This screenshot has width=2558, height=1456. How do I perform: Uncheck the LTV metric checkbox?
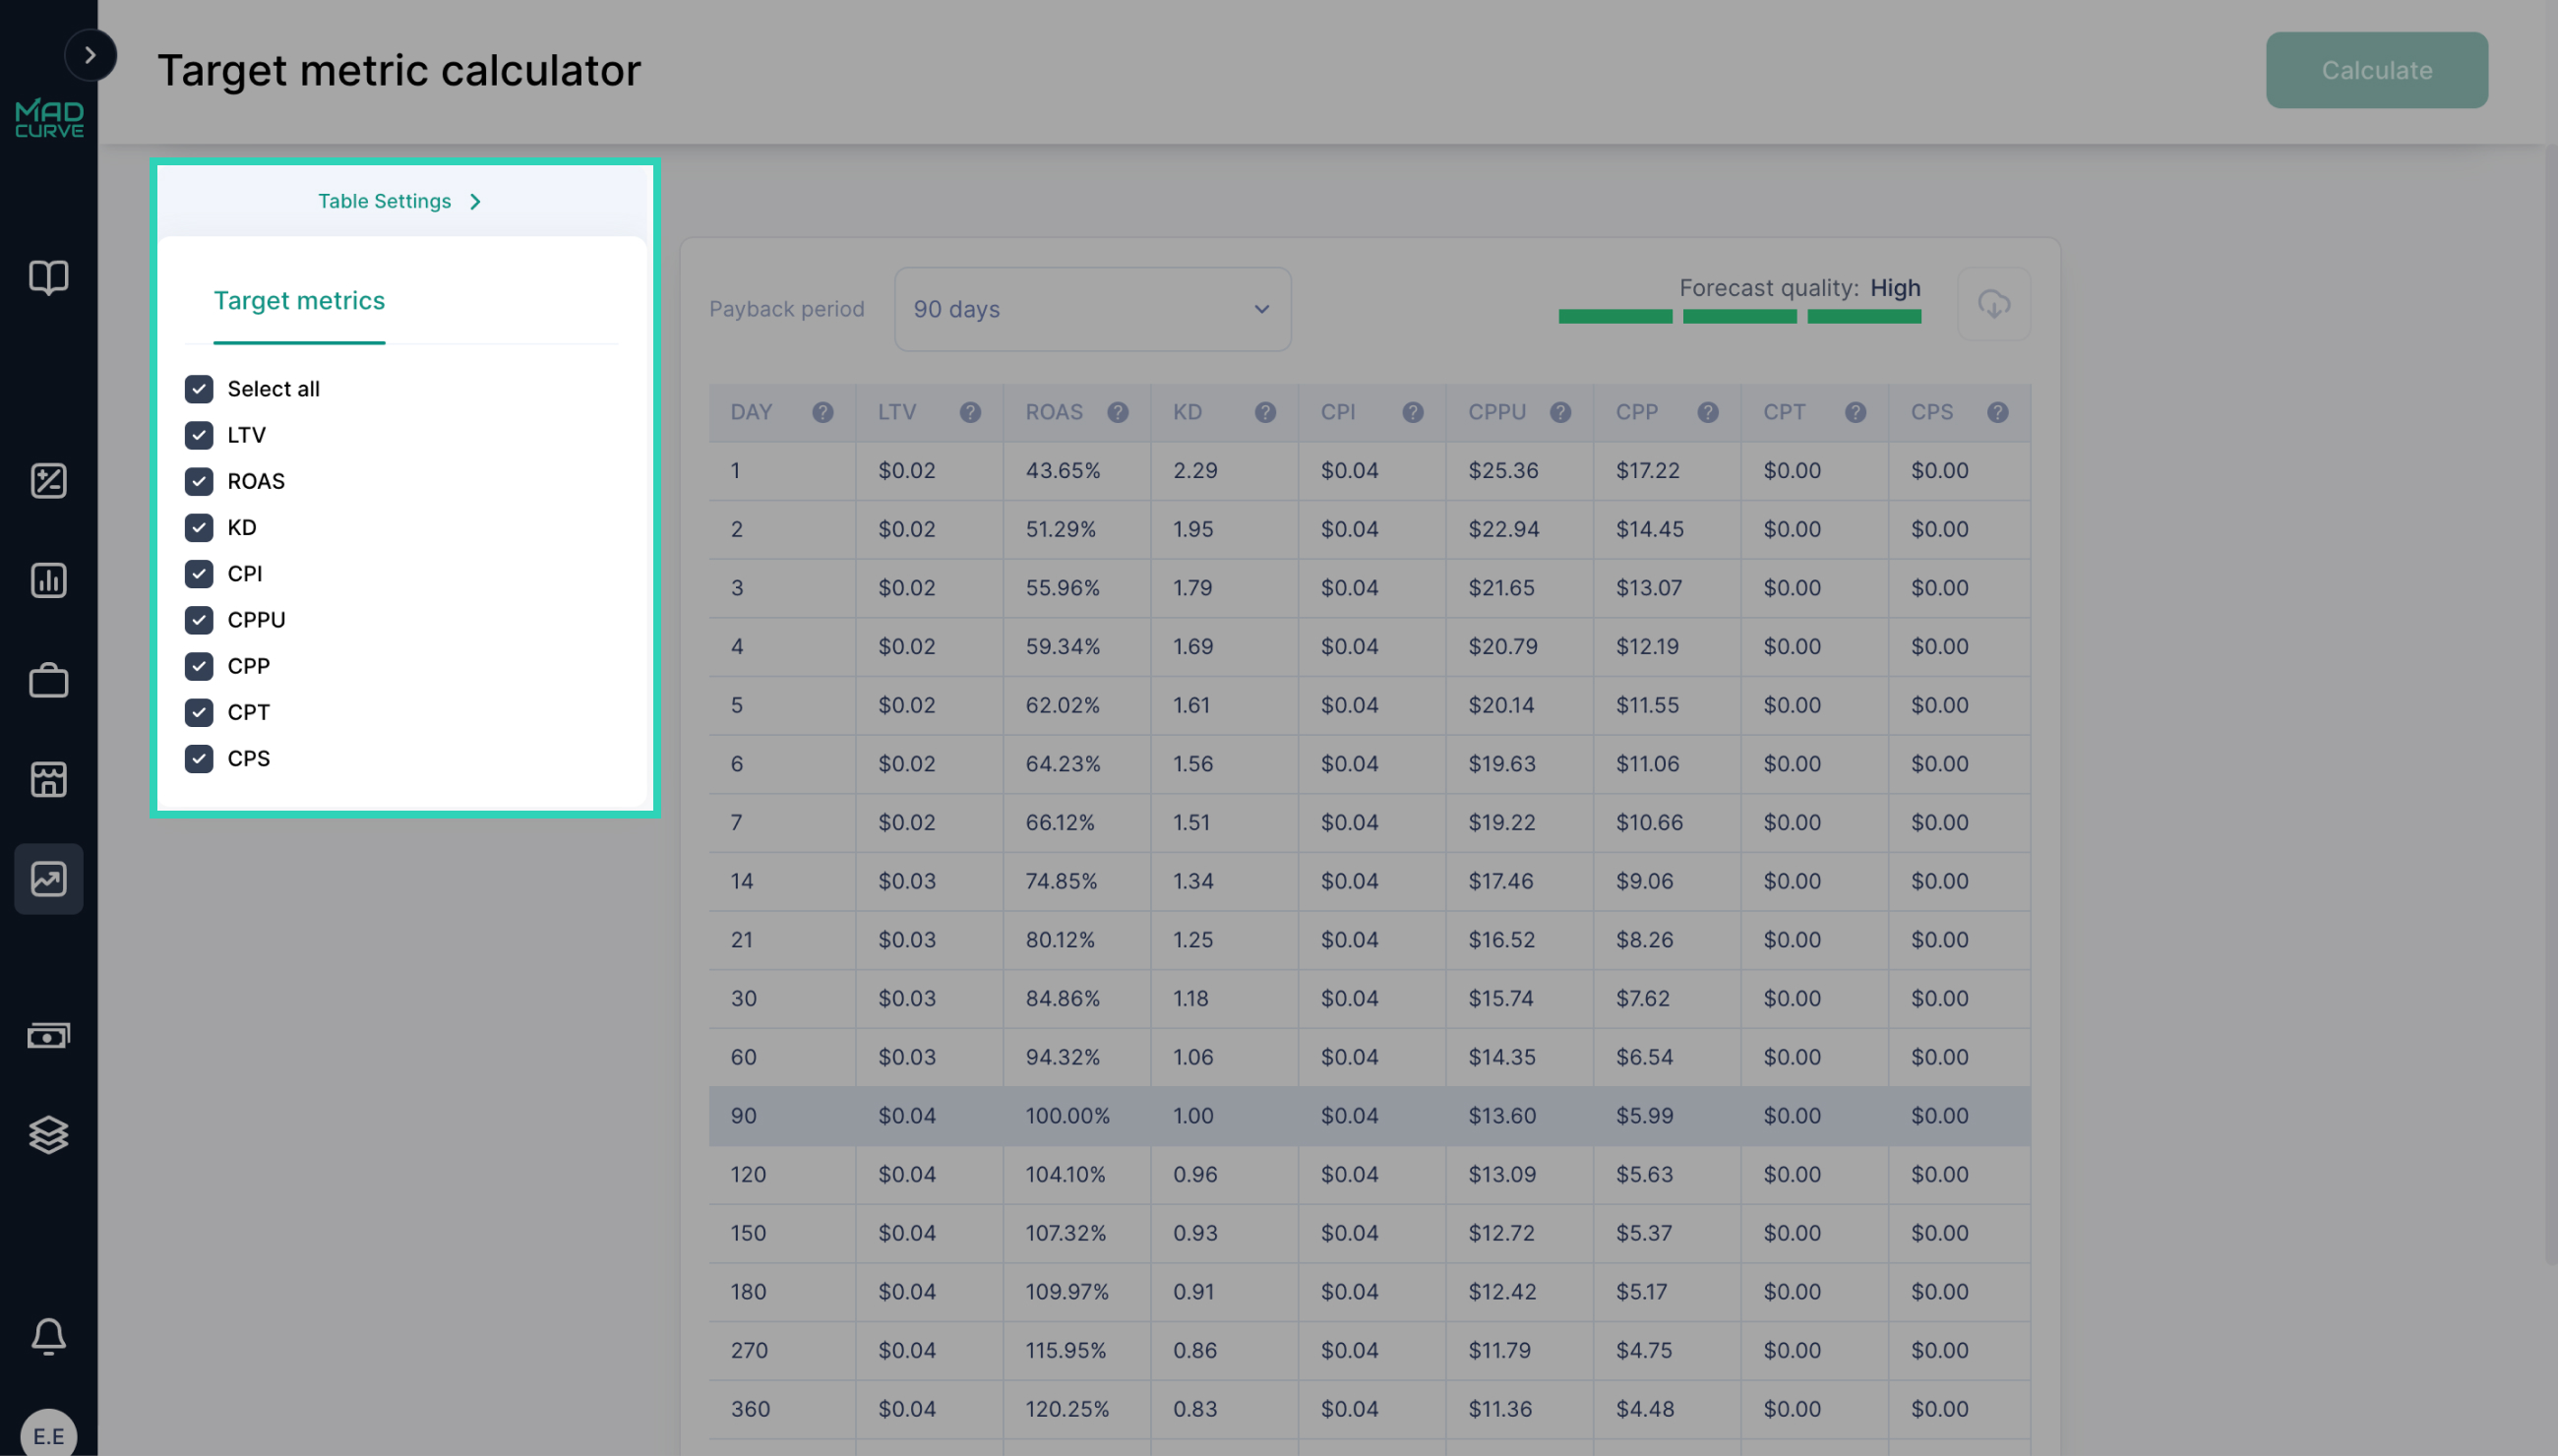tap(199, 435)
